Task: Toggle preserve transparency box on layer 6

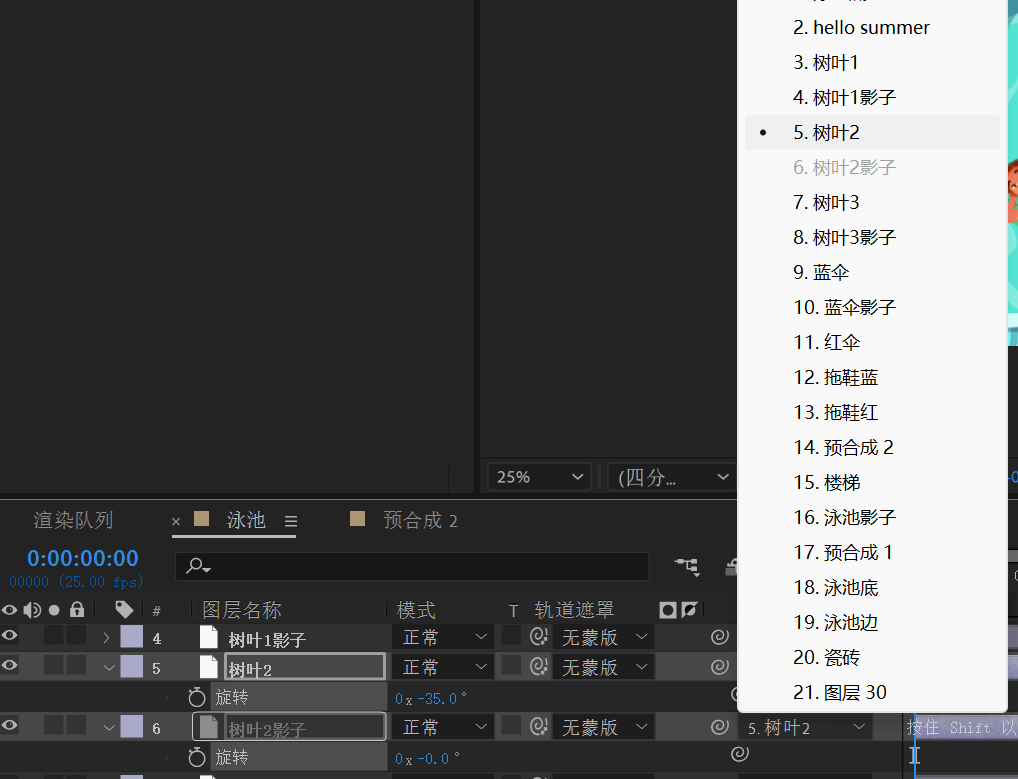Action: (x=512, y=726)
